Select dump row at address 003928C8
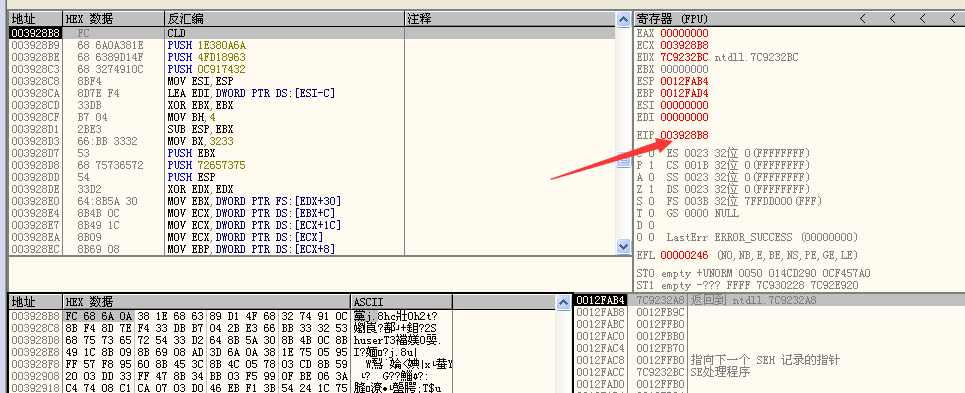The width and height of the screenshot is (965, 393). (231, 327)
